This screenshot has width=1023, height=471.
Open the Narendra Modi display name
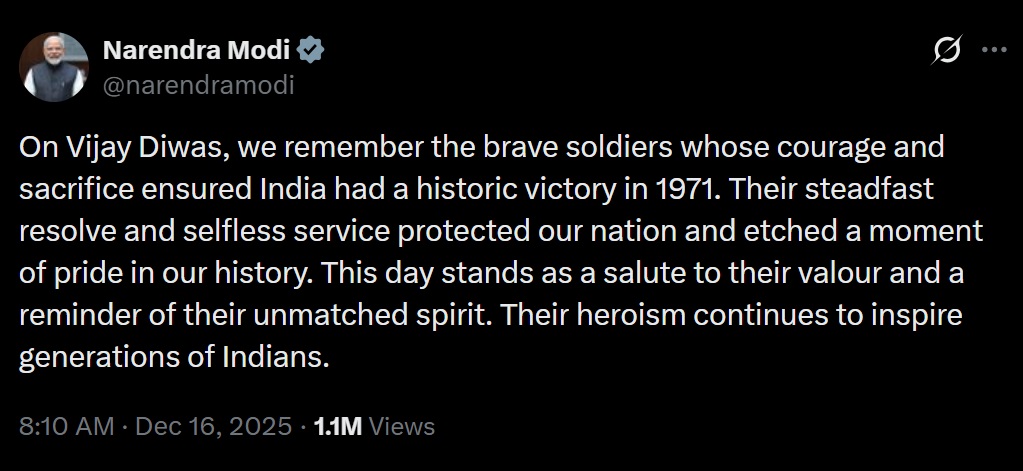pos(197,49)
